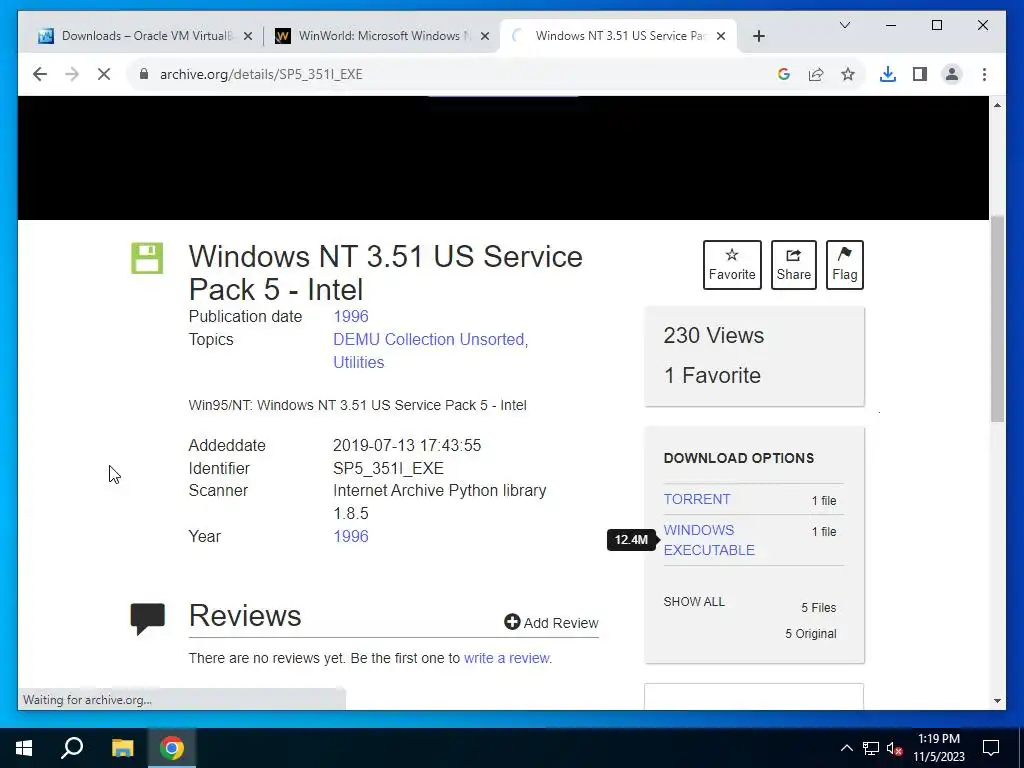
Task: Favorite this archive item
Action: 732,265
